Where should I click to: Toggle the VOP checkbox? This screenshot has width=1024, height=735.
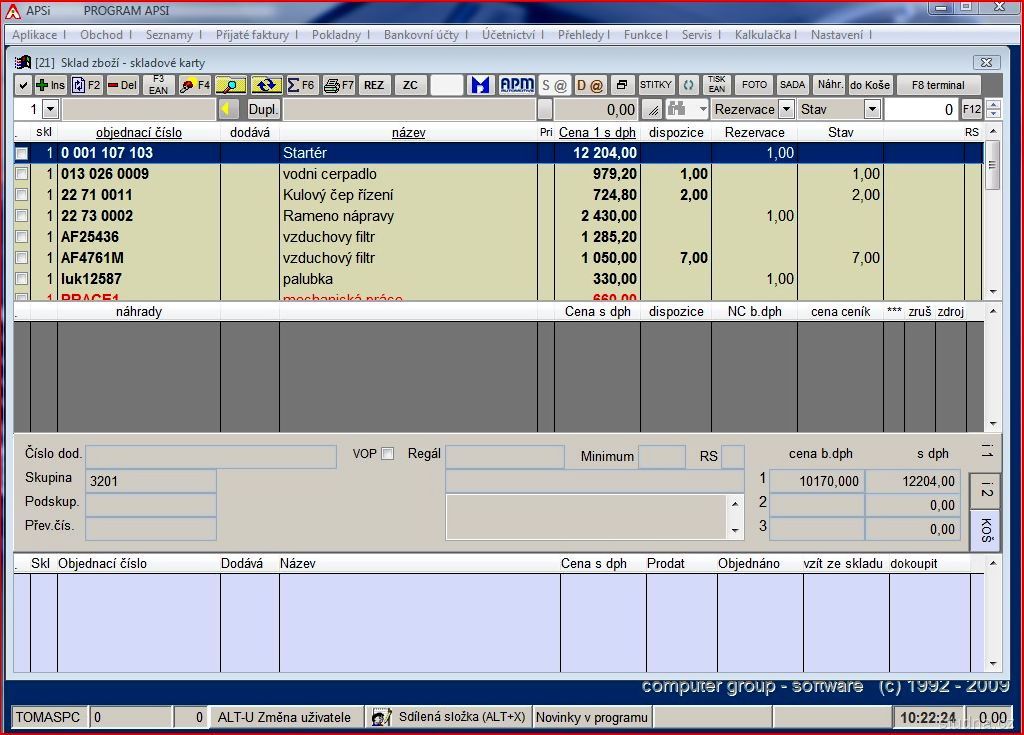pos(388,454)
